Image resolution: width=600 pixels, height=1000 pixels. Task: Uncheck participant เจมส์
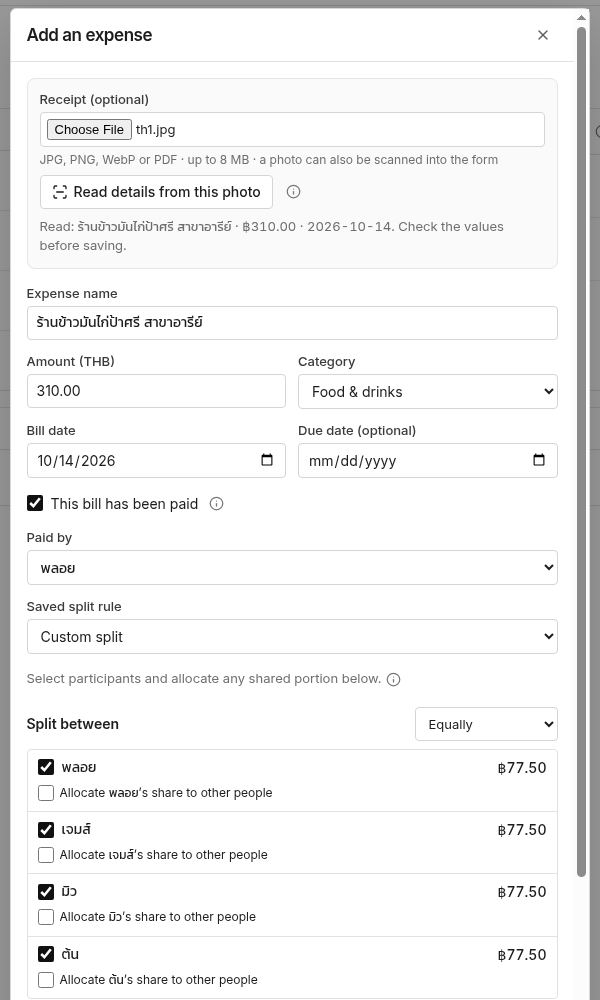click(46, 829)
